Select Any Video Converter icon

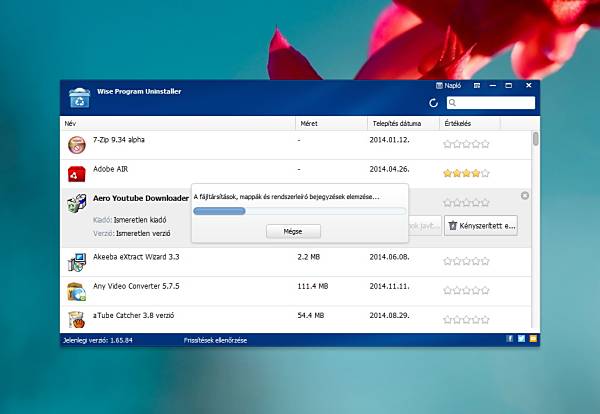(77, 292)
